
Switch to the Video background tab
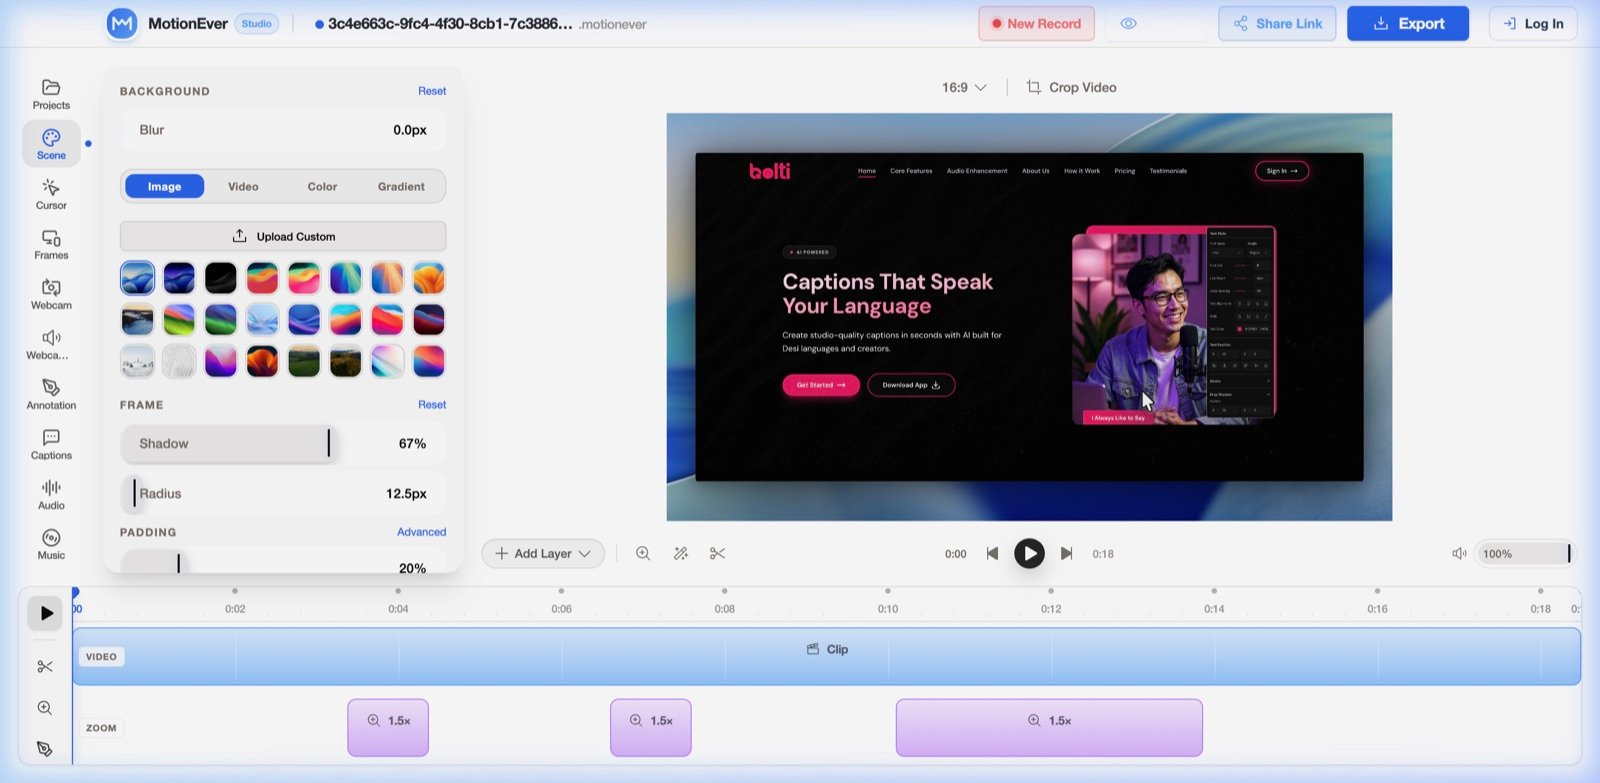243,186
